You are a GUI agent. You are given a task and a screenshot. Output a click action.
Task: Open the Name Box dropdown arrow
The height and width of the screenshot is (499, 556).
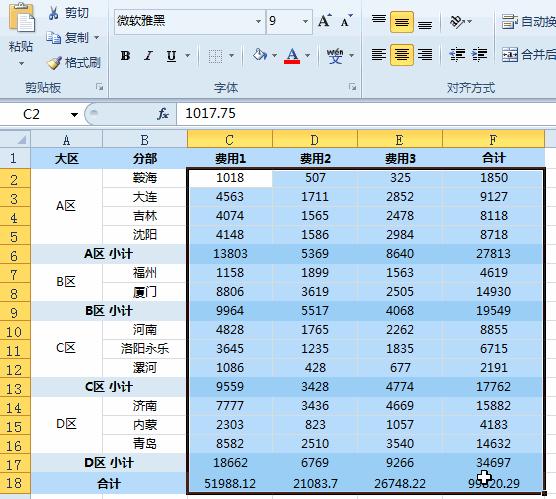[74, 115]
